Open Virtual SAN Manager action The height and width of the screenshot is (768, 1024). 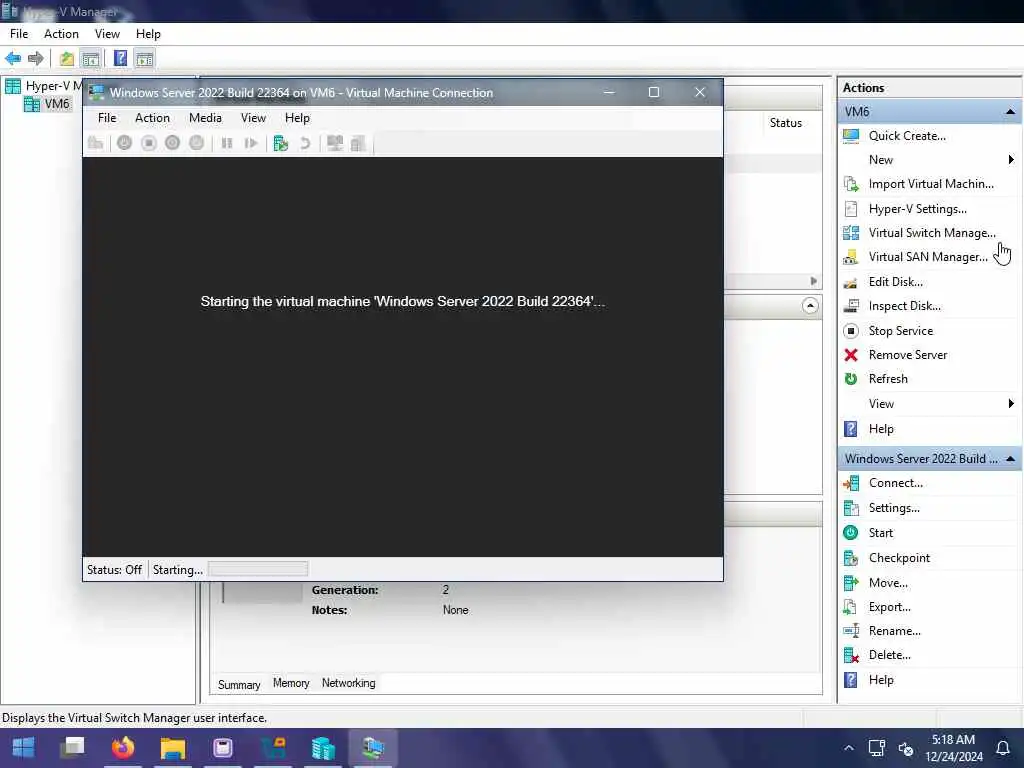[x=927, y=257]
